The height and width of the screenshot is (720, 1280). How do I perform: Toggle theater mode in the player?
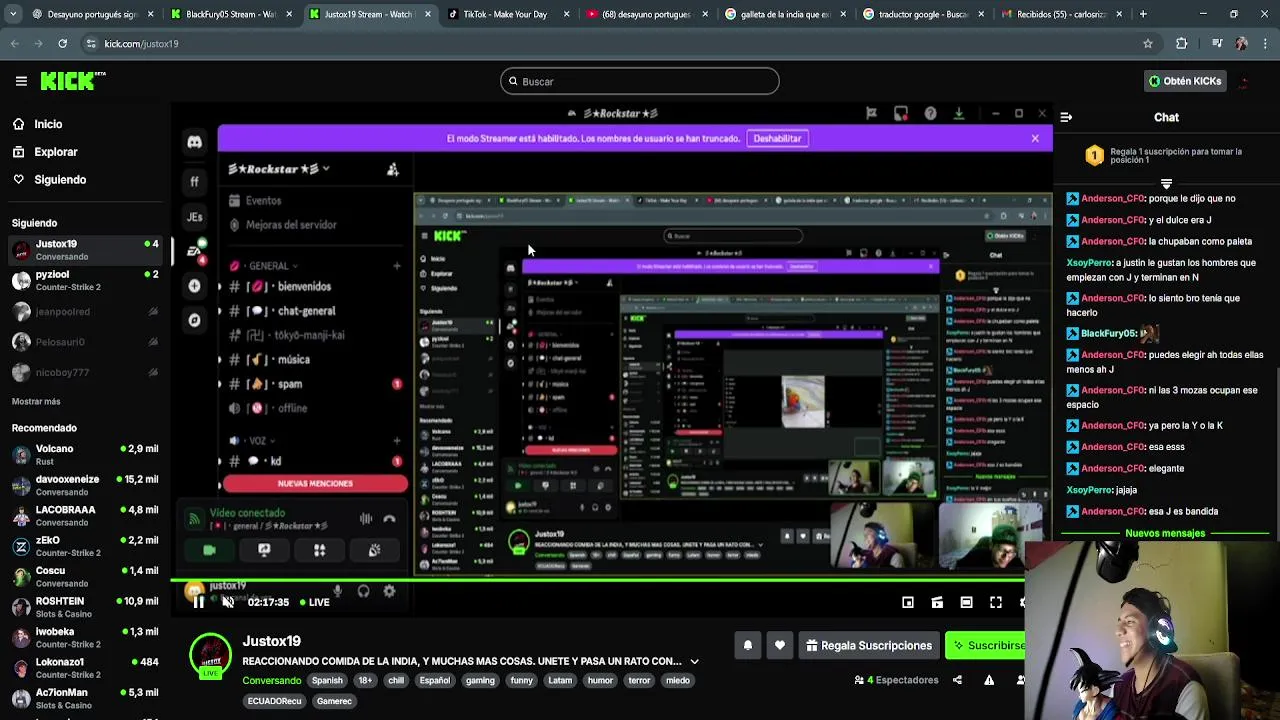click(966, 602)
